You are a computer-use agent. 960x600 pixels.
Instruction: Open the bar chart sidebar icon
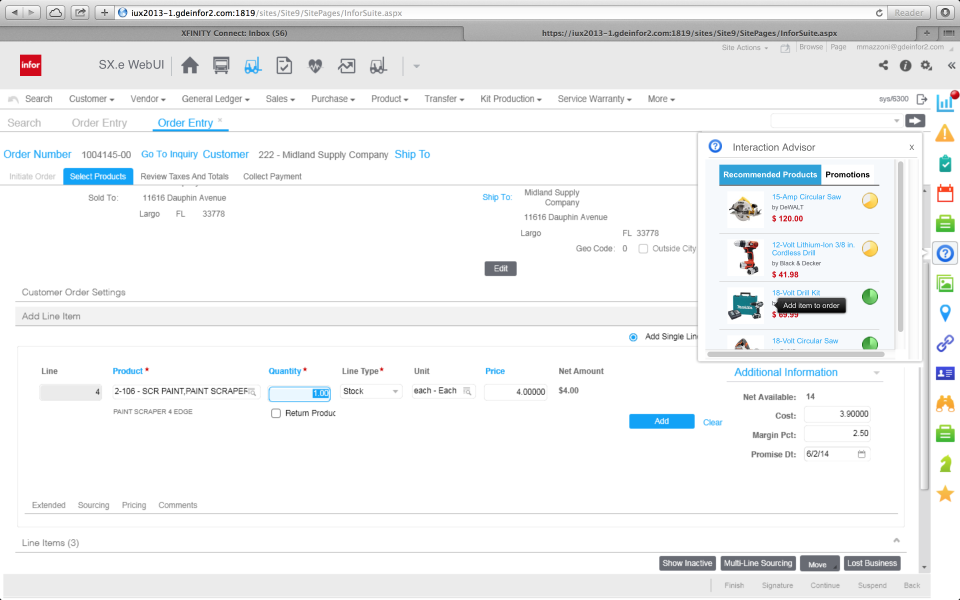click(x=945, y=102)
